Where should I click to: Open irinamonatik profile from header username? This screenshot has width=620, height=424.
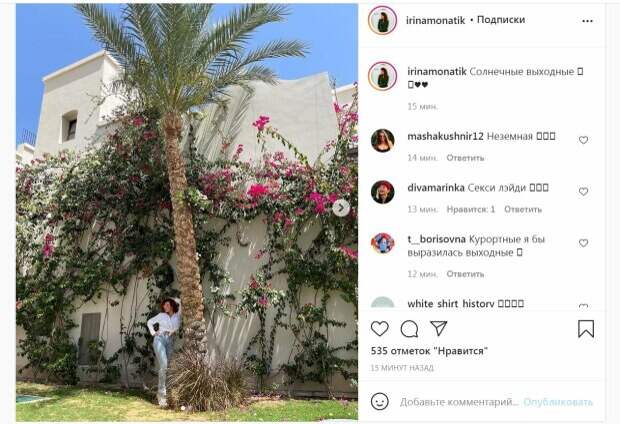(x=435, y=20)
